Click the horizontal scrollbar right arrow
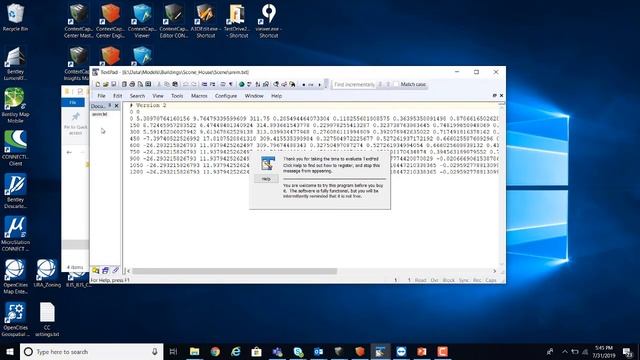Image resolution: width=640 pixels, height=360 pixels. [494, 271]
